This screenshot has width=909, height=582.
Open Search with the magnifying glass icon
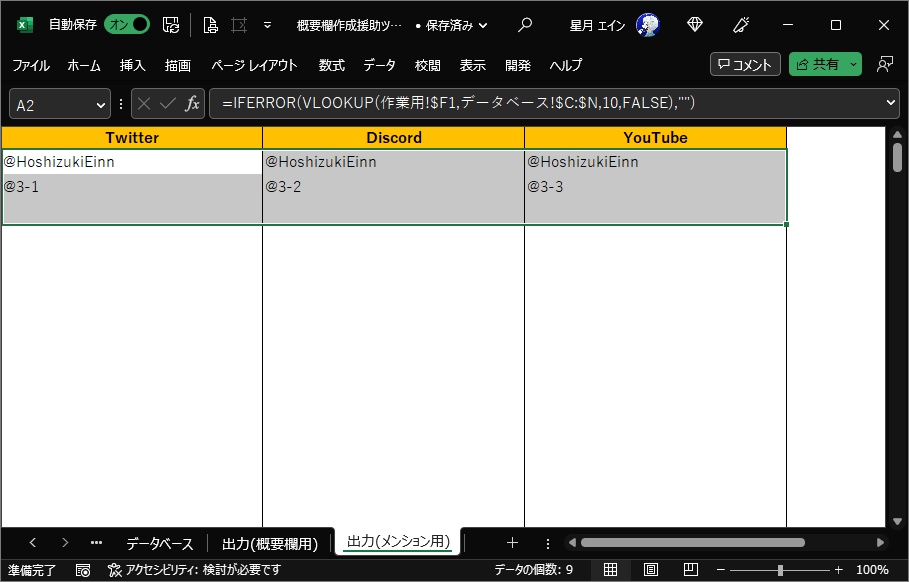[x=525, y=25]
